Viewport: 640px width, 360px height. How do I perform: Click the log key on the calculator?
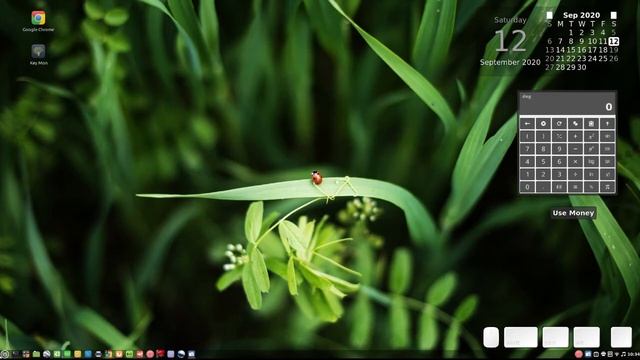pos(591,162)
